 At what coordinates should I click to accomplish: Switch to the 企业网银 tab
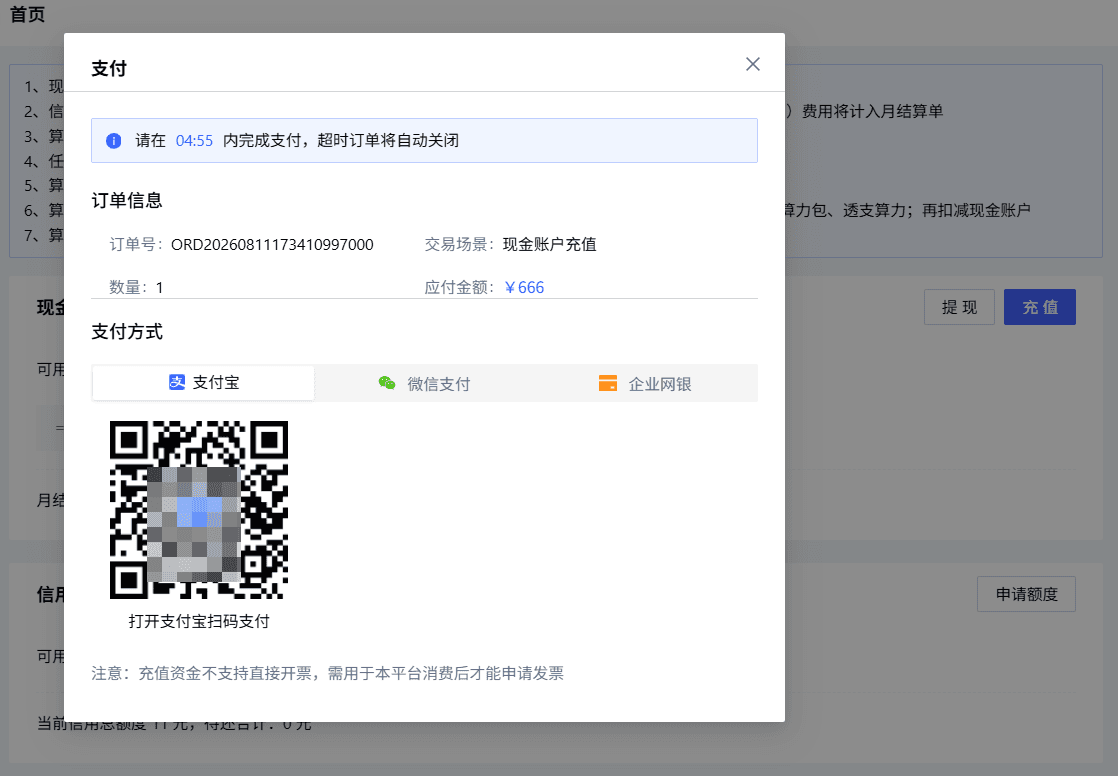pos(645,384)
